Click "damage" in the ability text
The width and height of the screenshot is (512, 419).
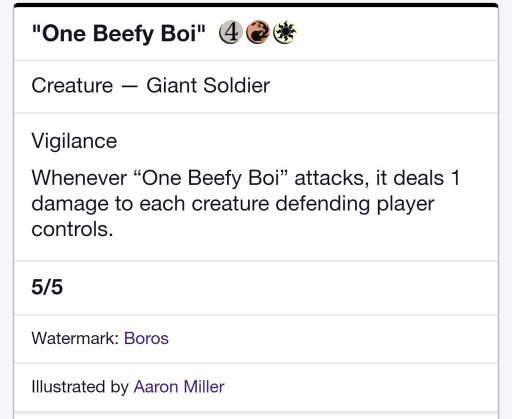click(70, 204)
